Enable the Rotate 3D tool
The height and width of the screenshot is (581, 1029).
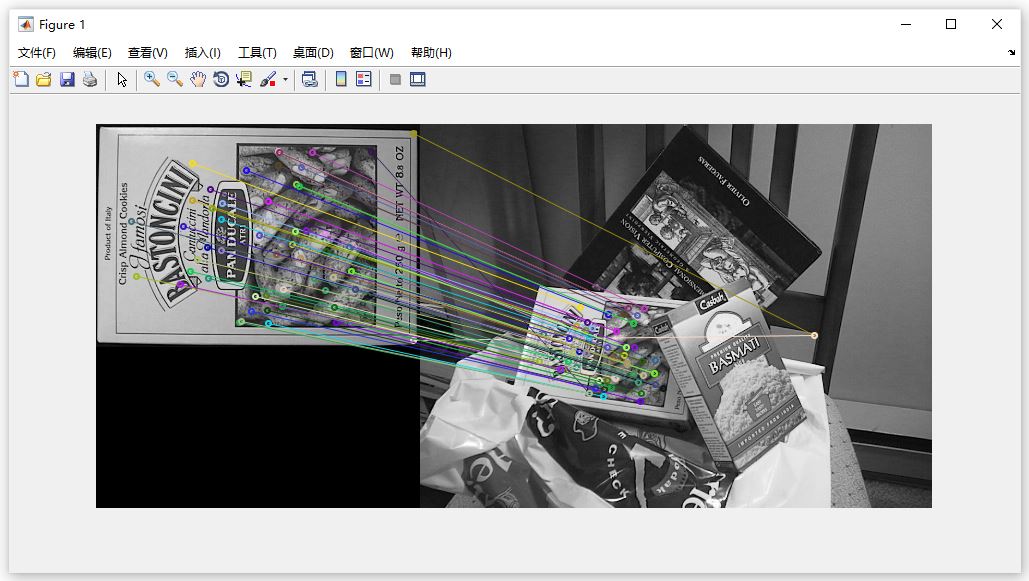tap(221, 79)
